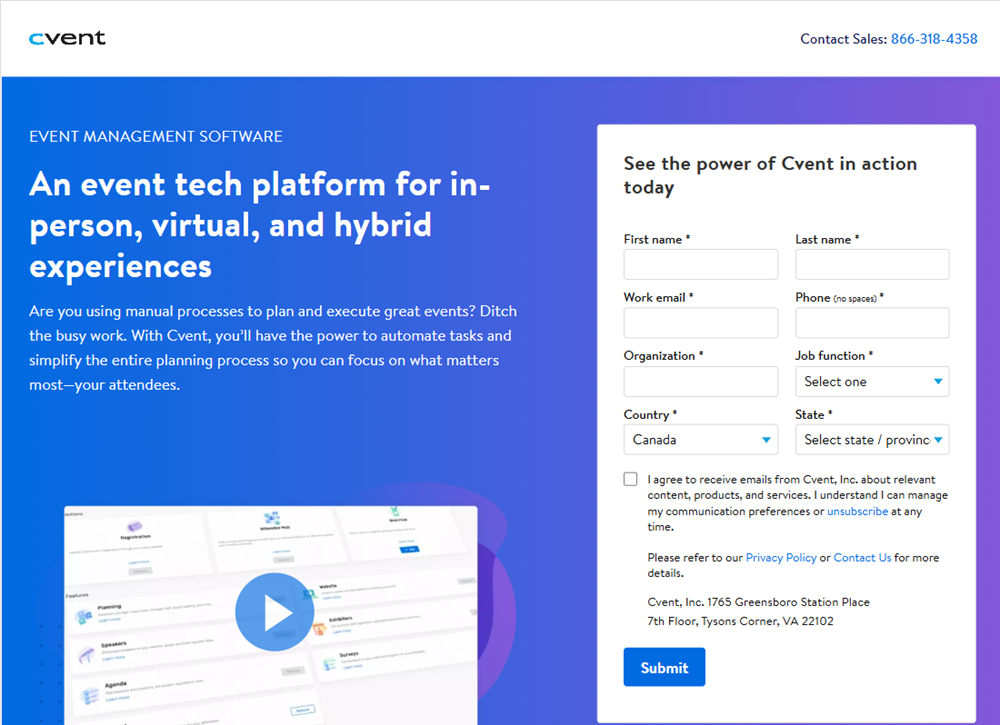Click into the Phone field

pyautogui.click(x=872, y=323)
